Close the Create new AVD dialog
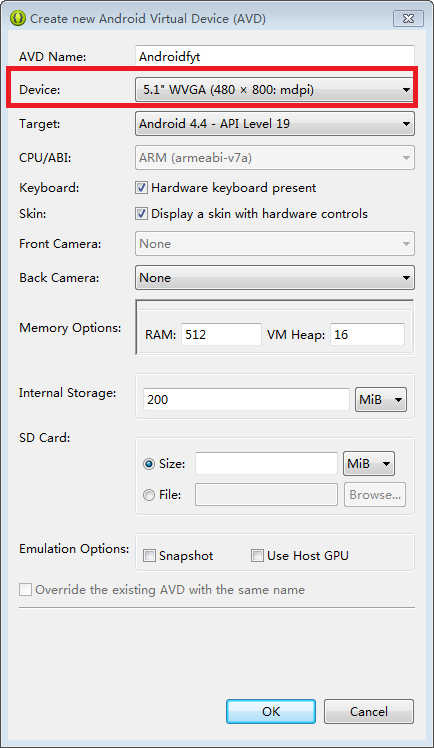This screenshot has height=748, width=434. (408, 19)
